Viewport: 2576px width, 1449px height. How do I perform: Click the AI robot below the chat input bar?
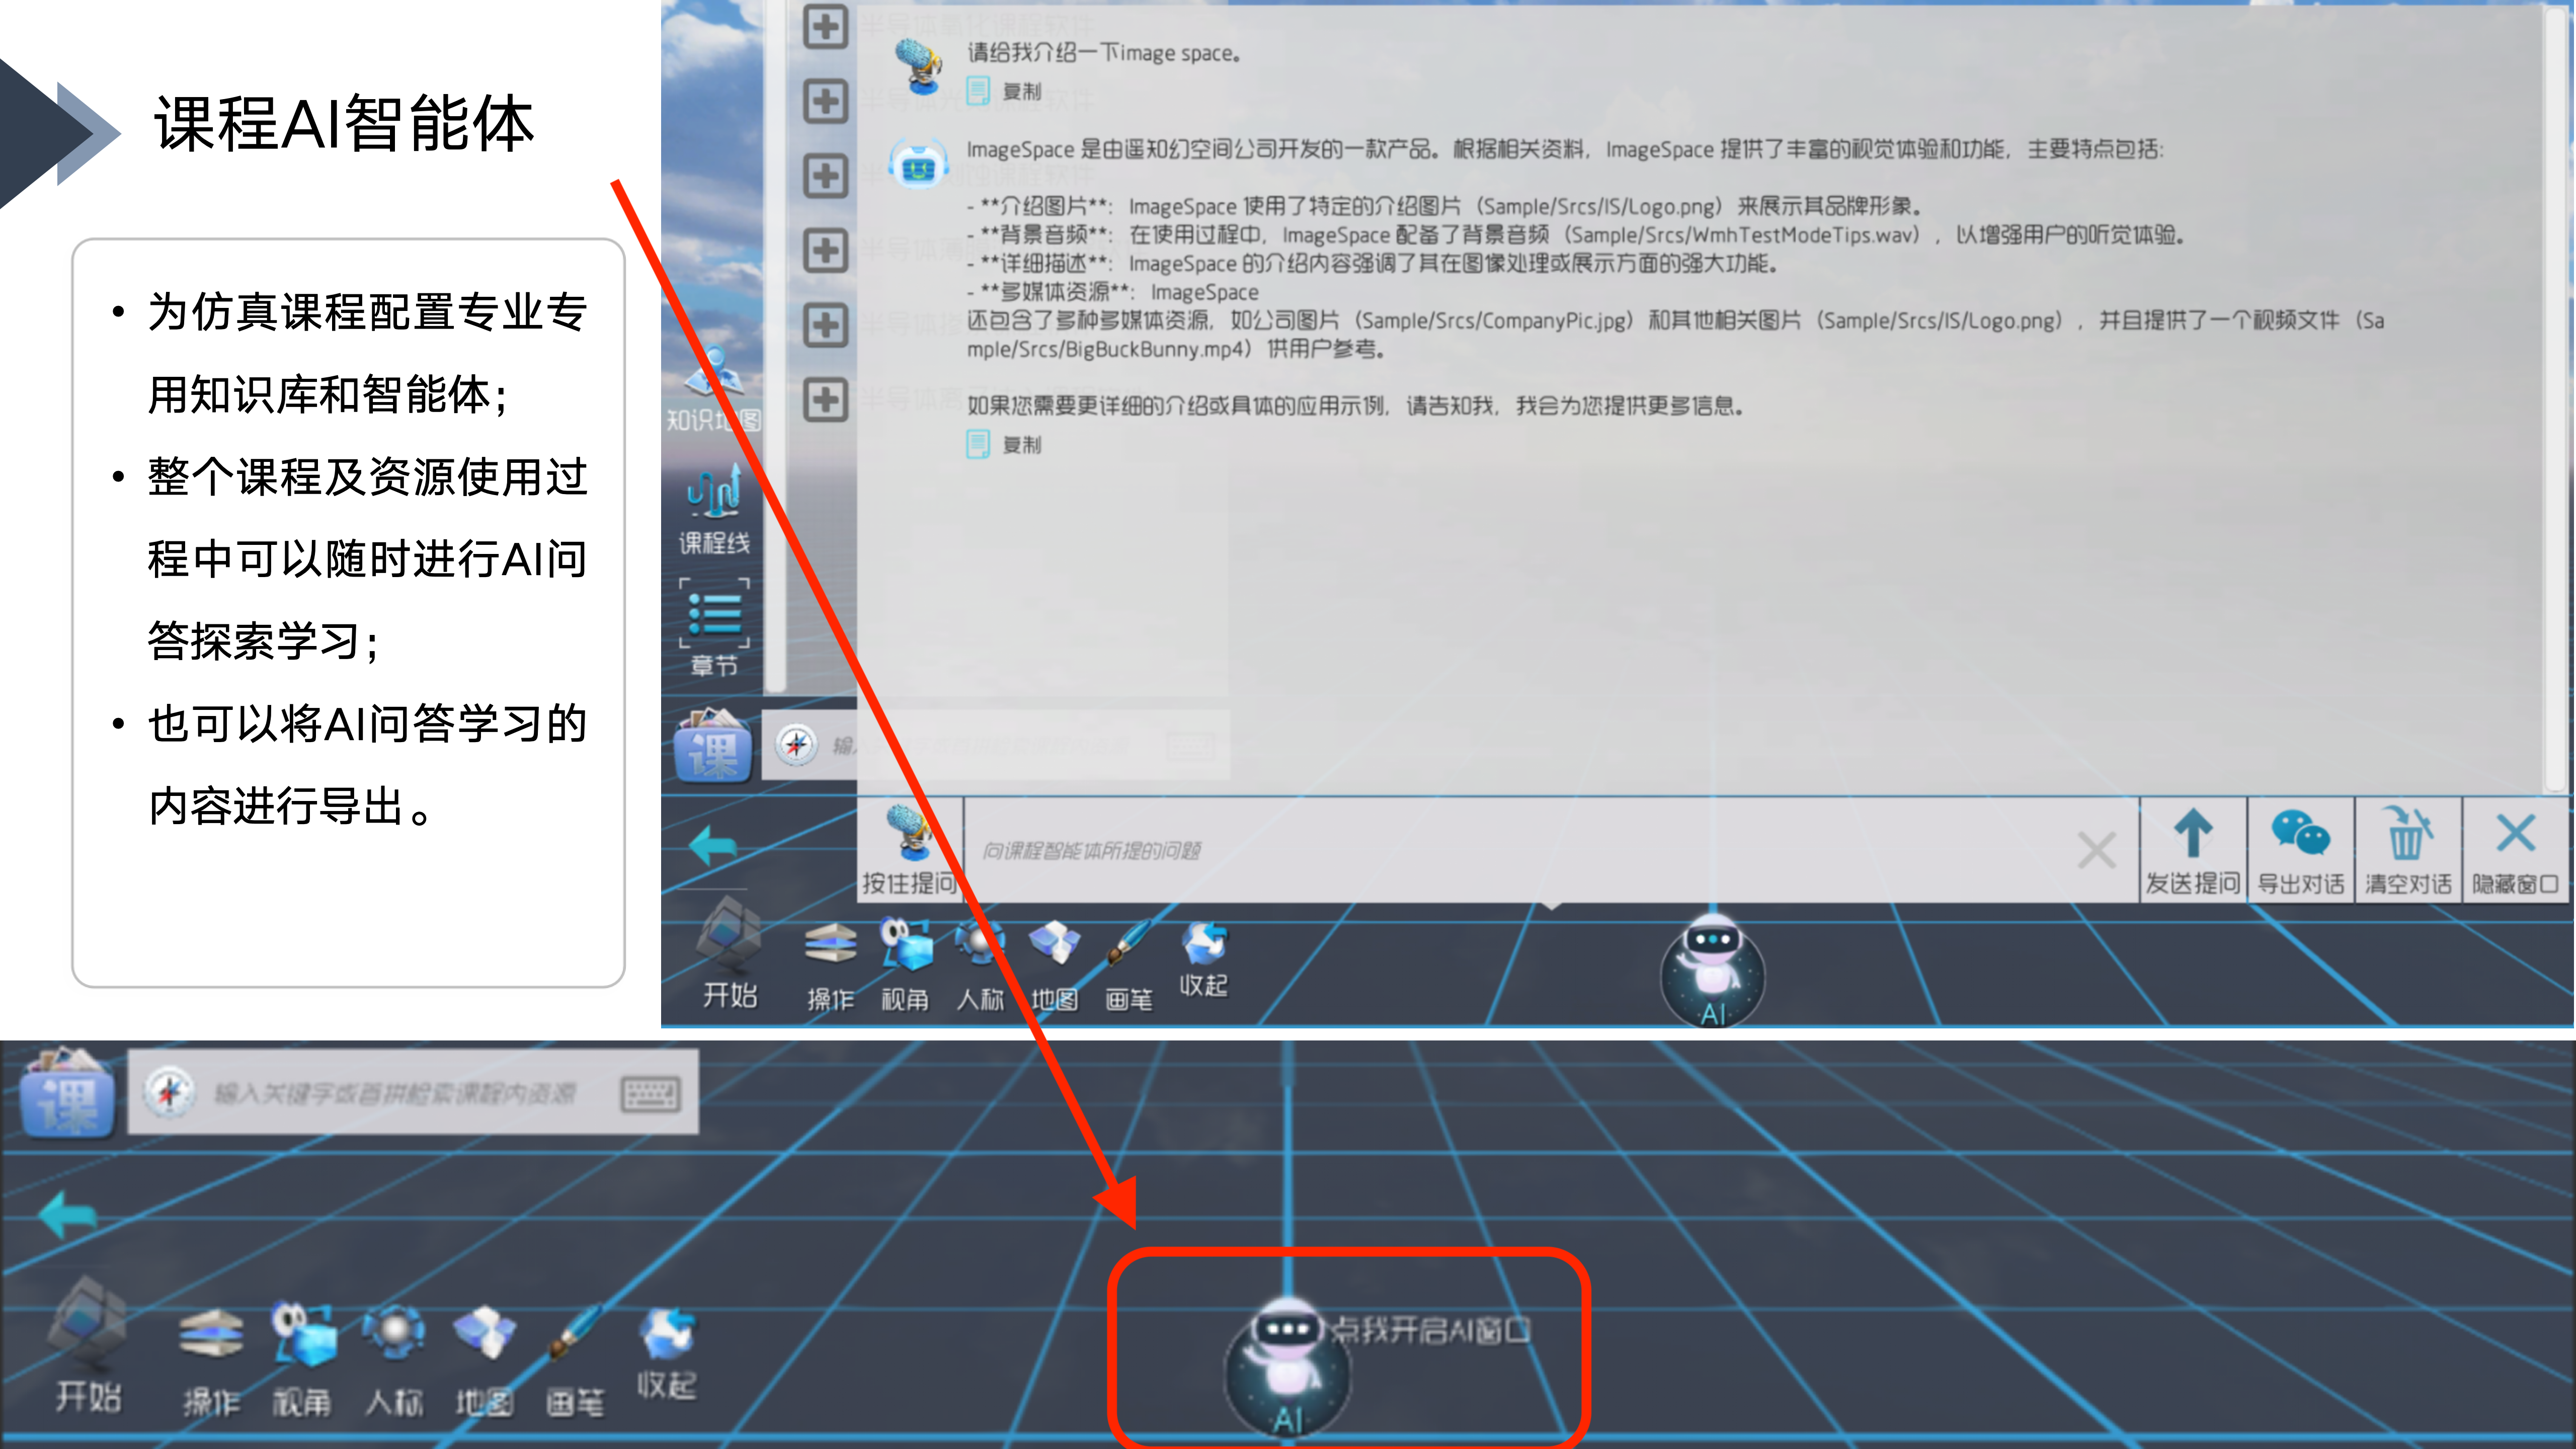1713,970
